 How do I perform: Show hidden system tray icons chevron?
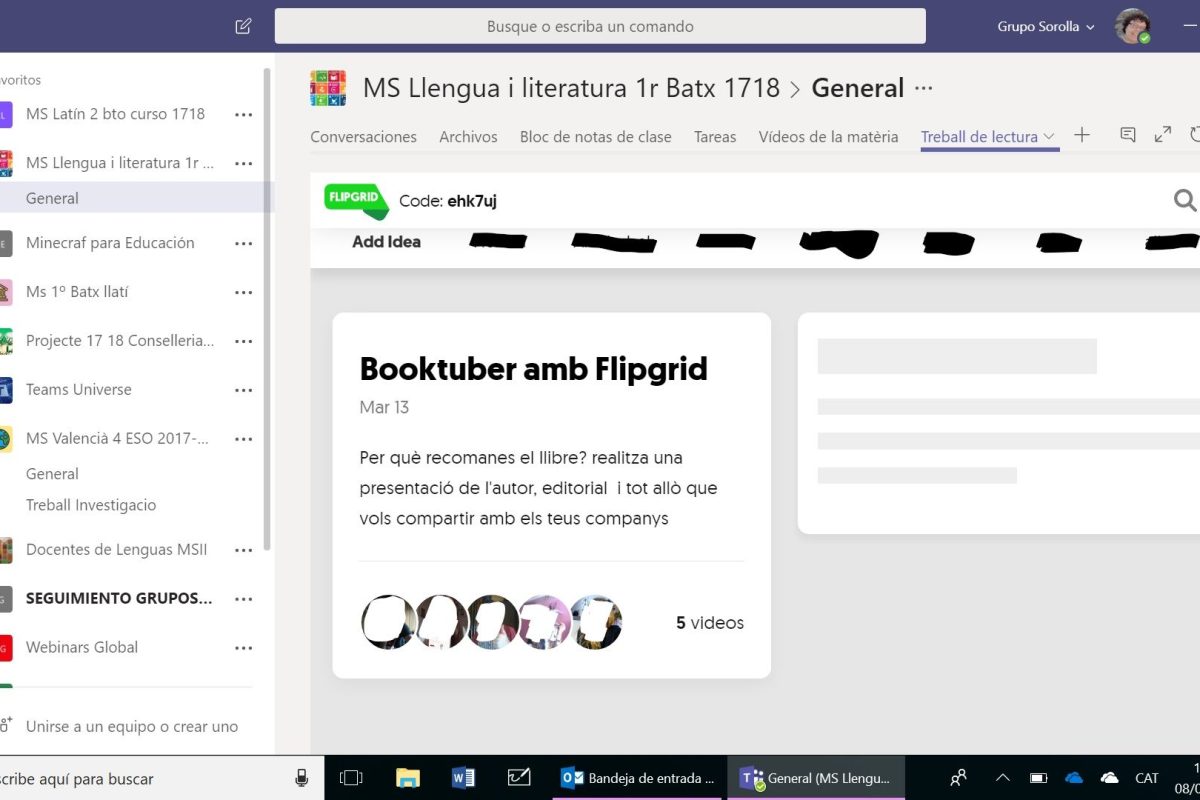[1003, 778]
